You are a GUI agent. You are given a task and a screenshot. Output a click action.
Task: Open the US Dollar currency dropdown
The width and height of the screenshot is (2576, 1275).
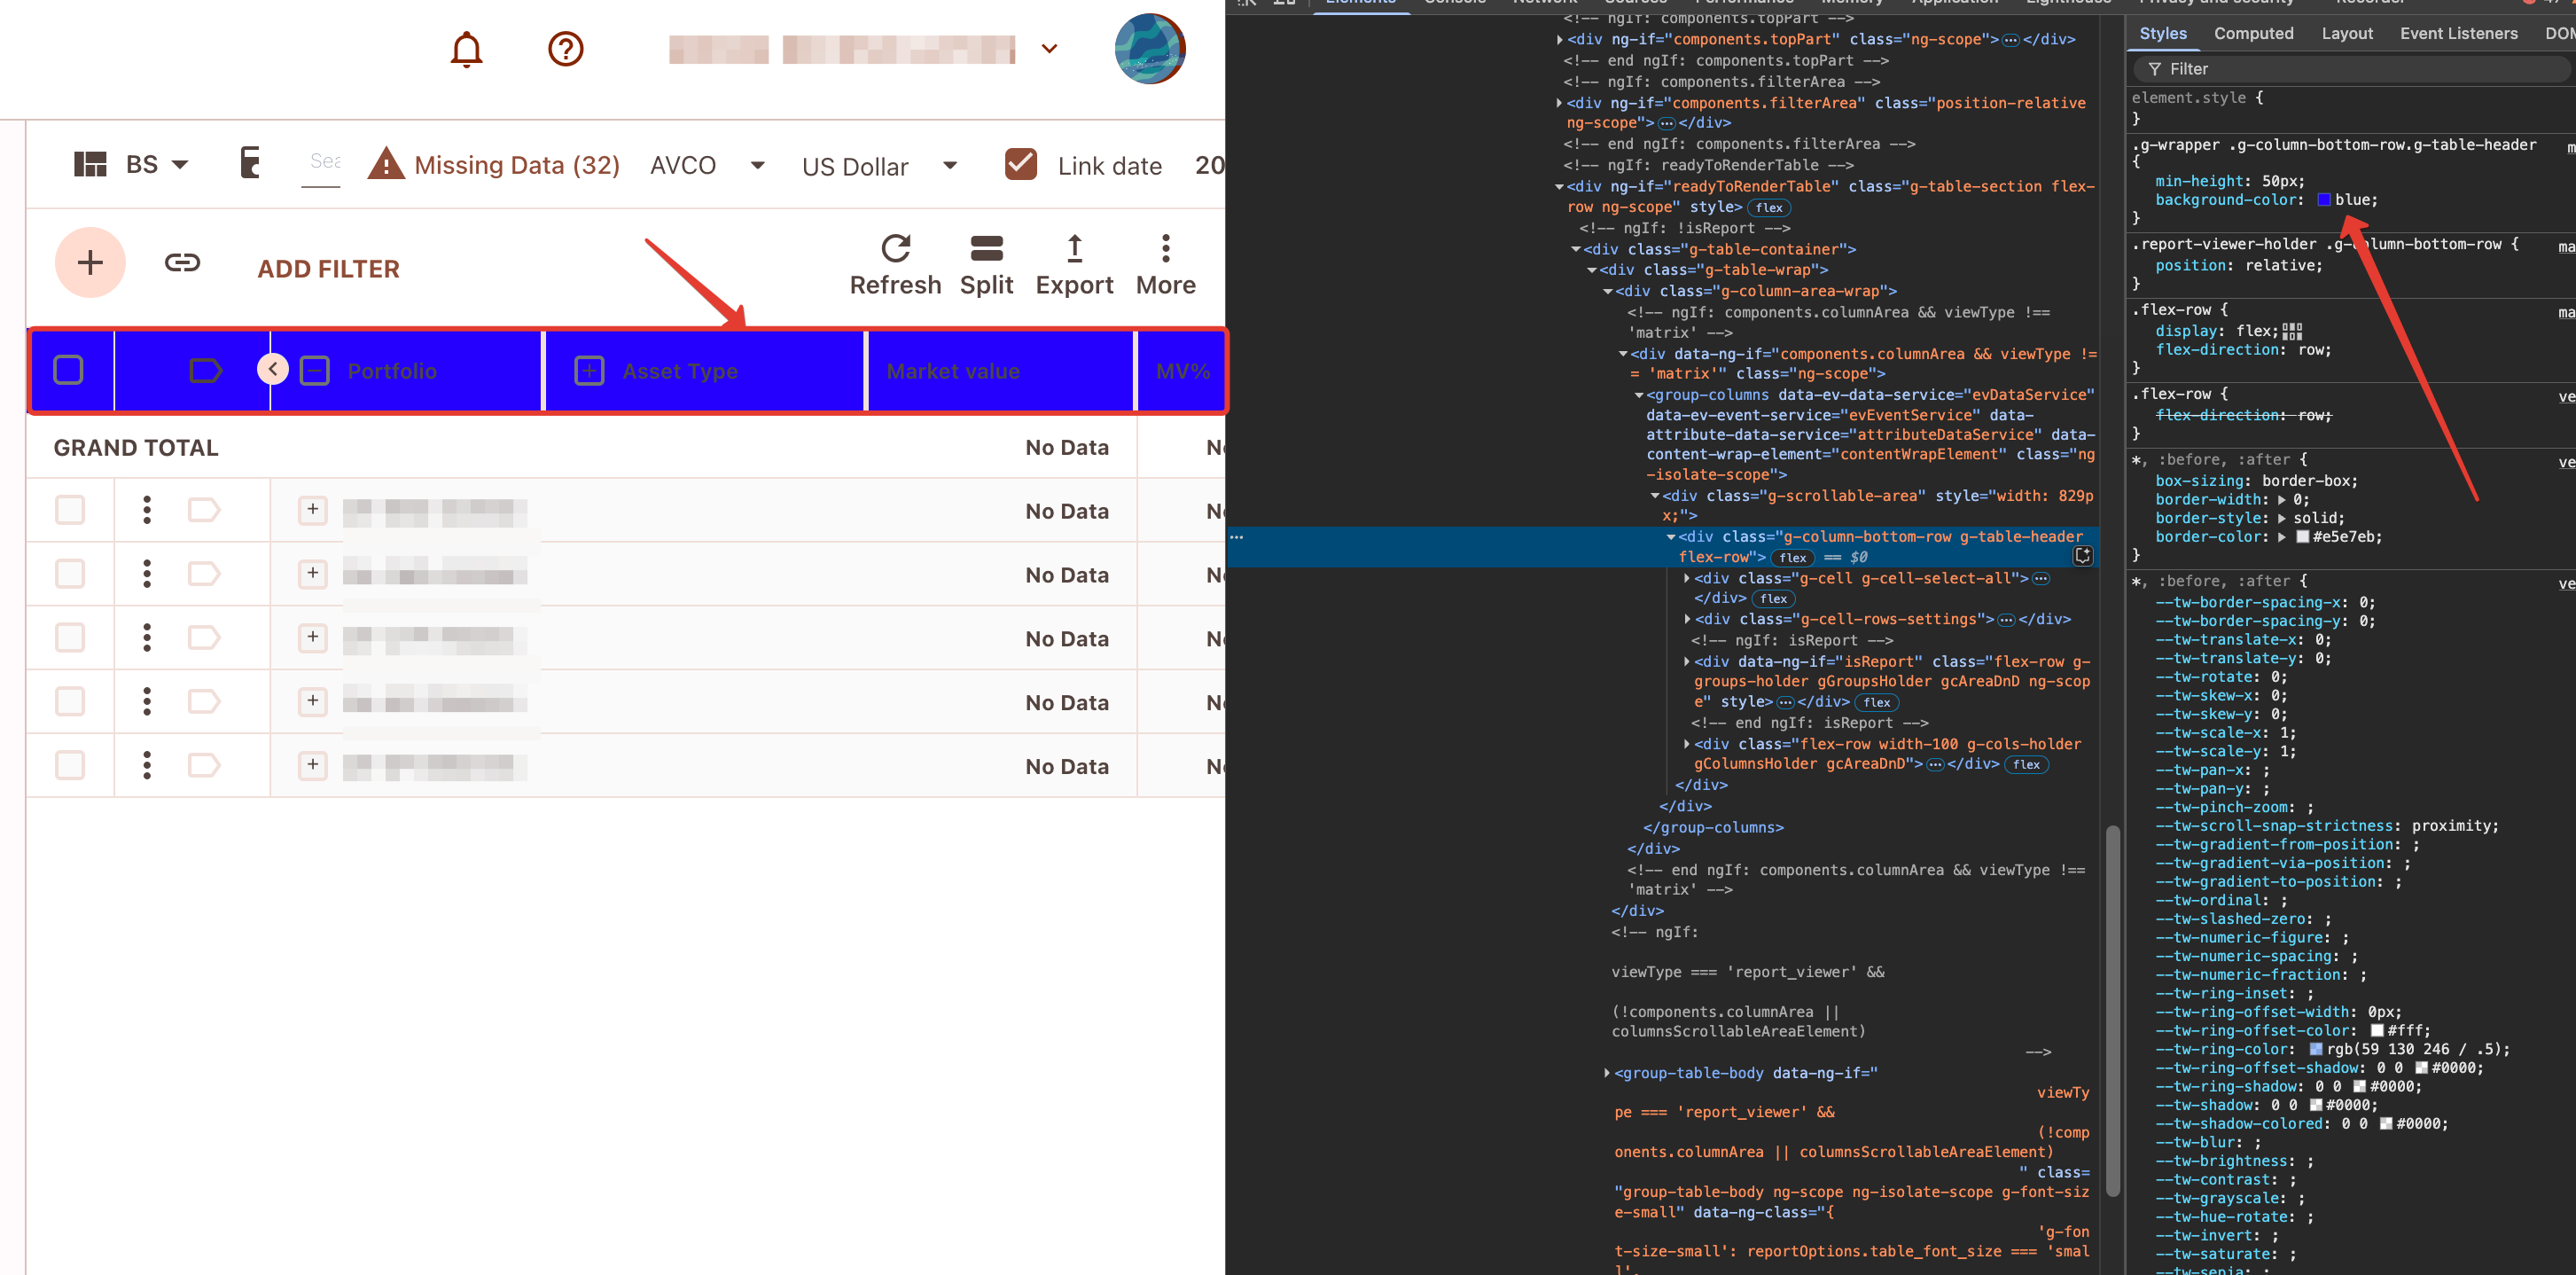(879, 166)
